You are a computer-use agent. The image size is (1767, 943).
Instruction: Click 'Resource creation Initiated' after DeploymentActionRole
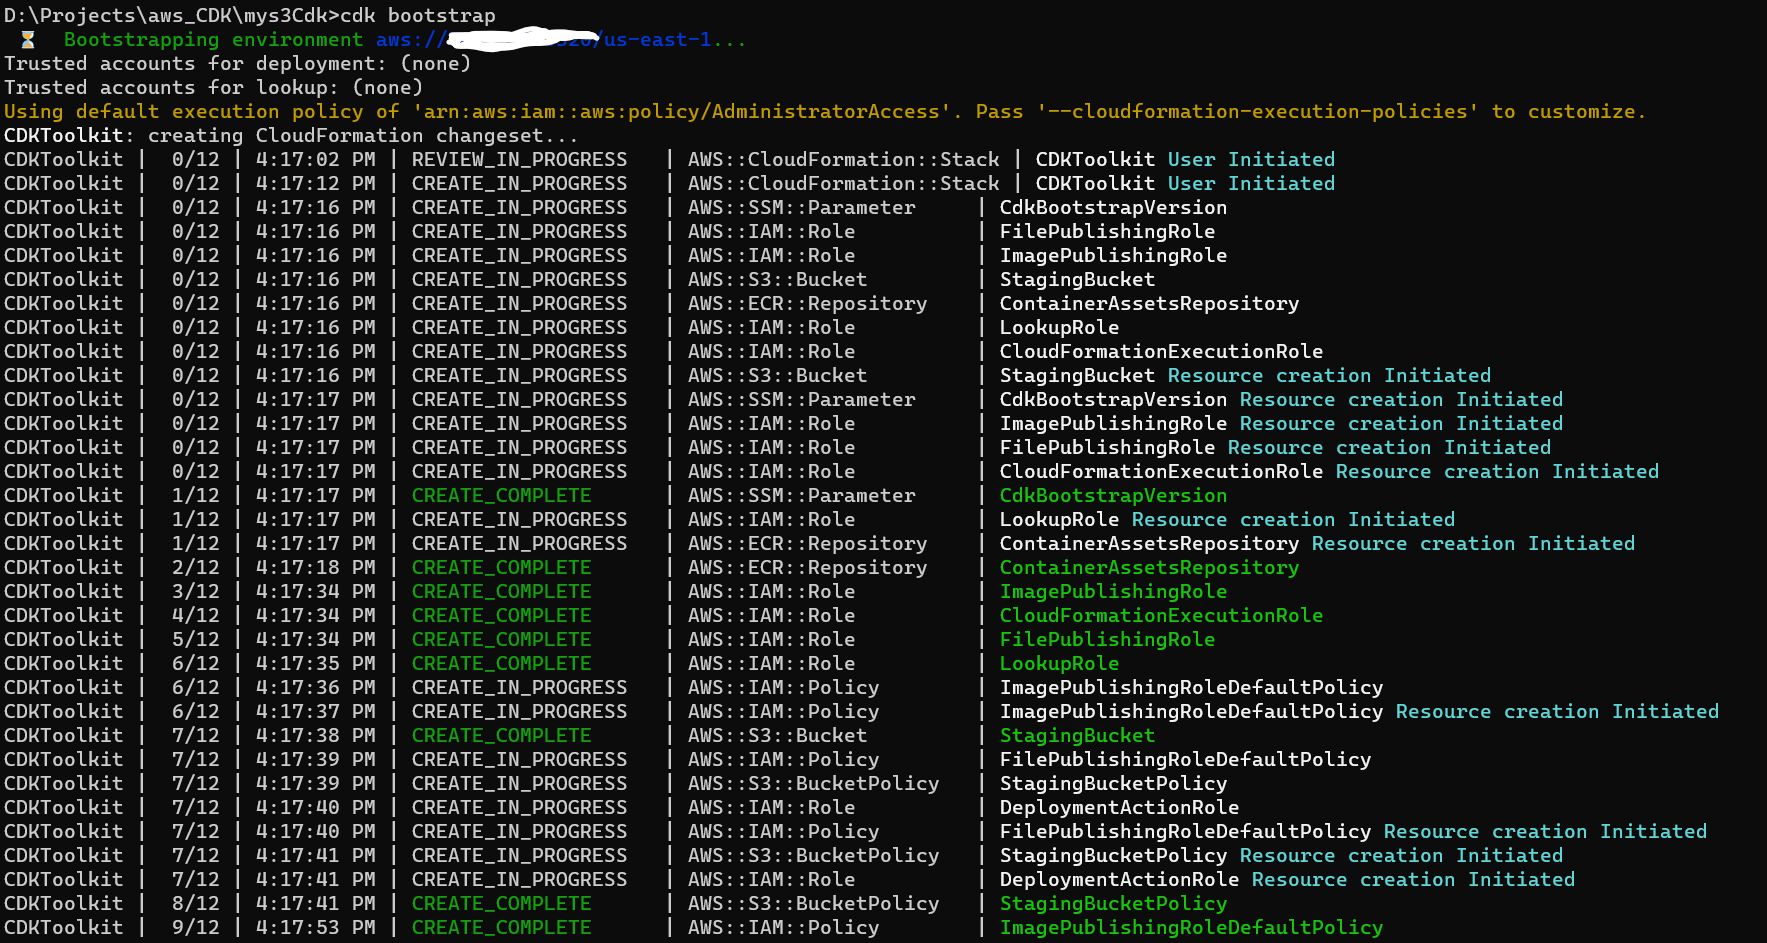[1413, 880]
